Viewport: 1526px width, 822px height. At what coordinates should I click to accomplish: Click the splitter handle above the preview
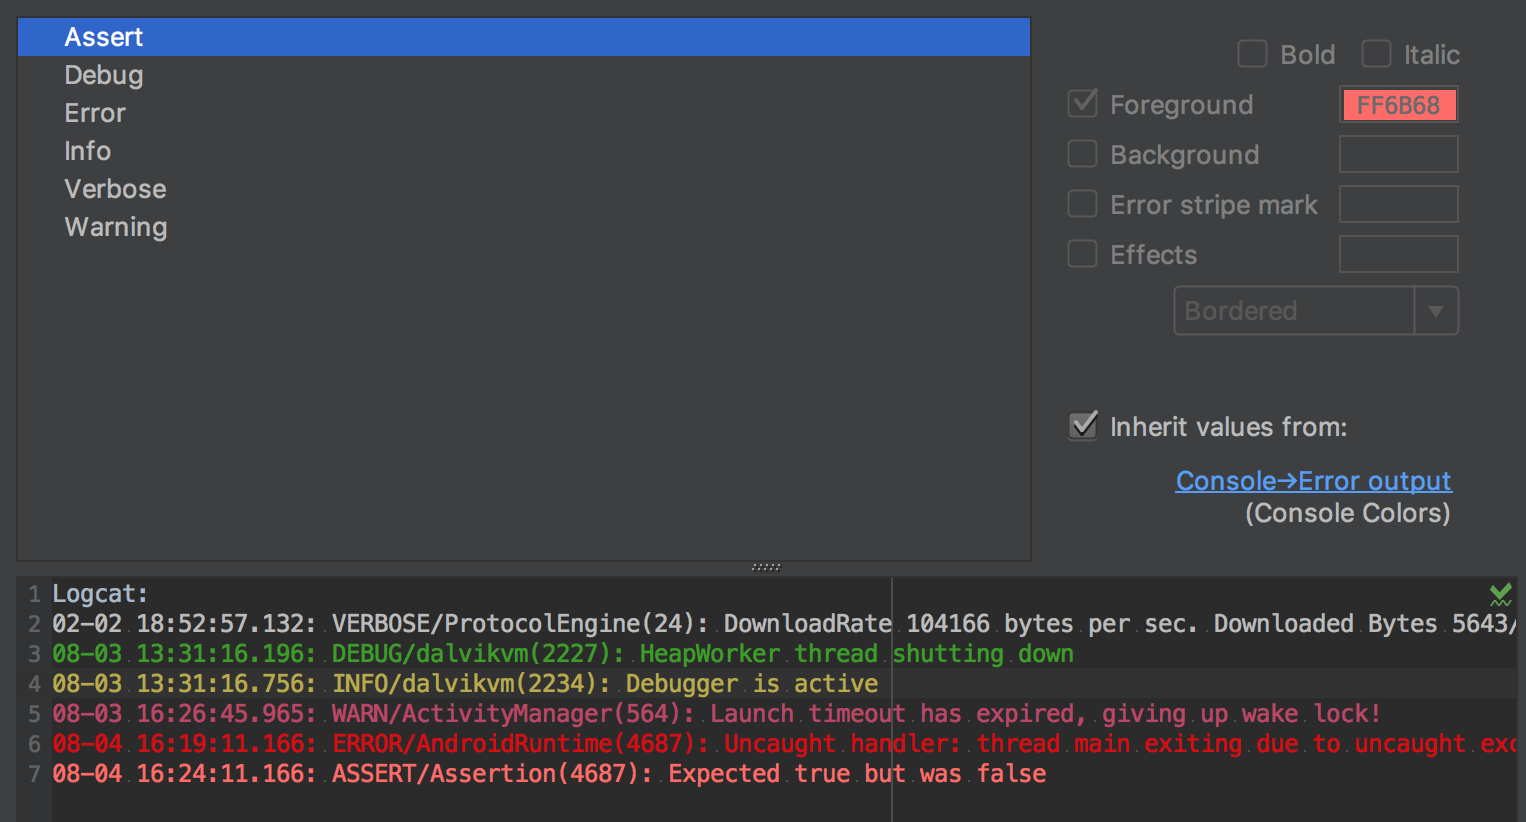(766, 567)
